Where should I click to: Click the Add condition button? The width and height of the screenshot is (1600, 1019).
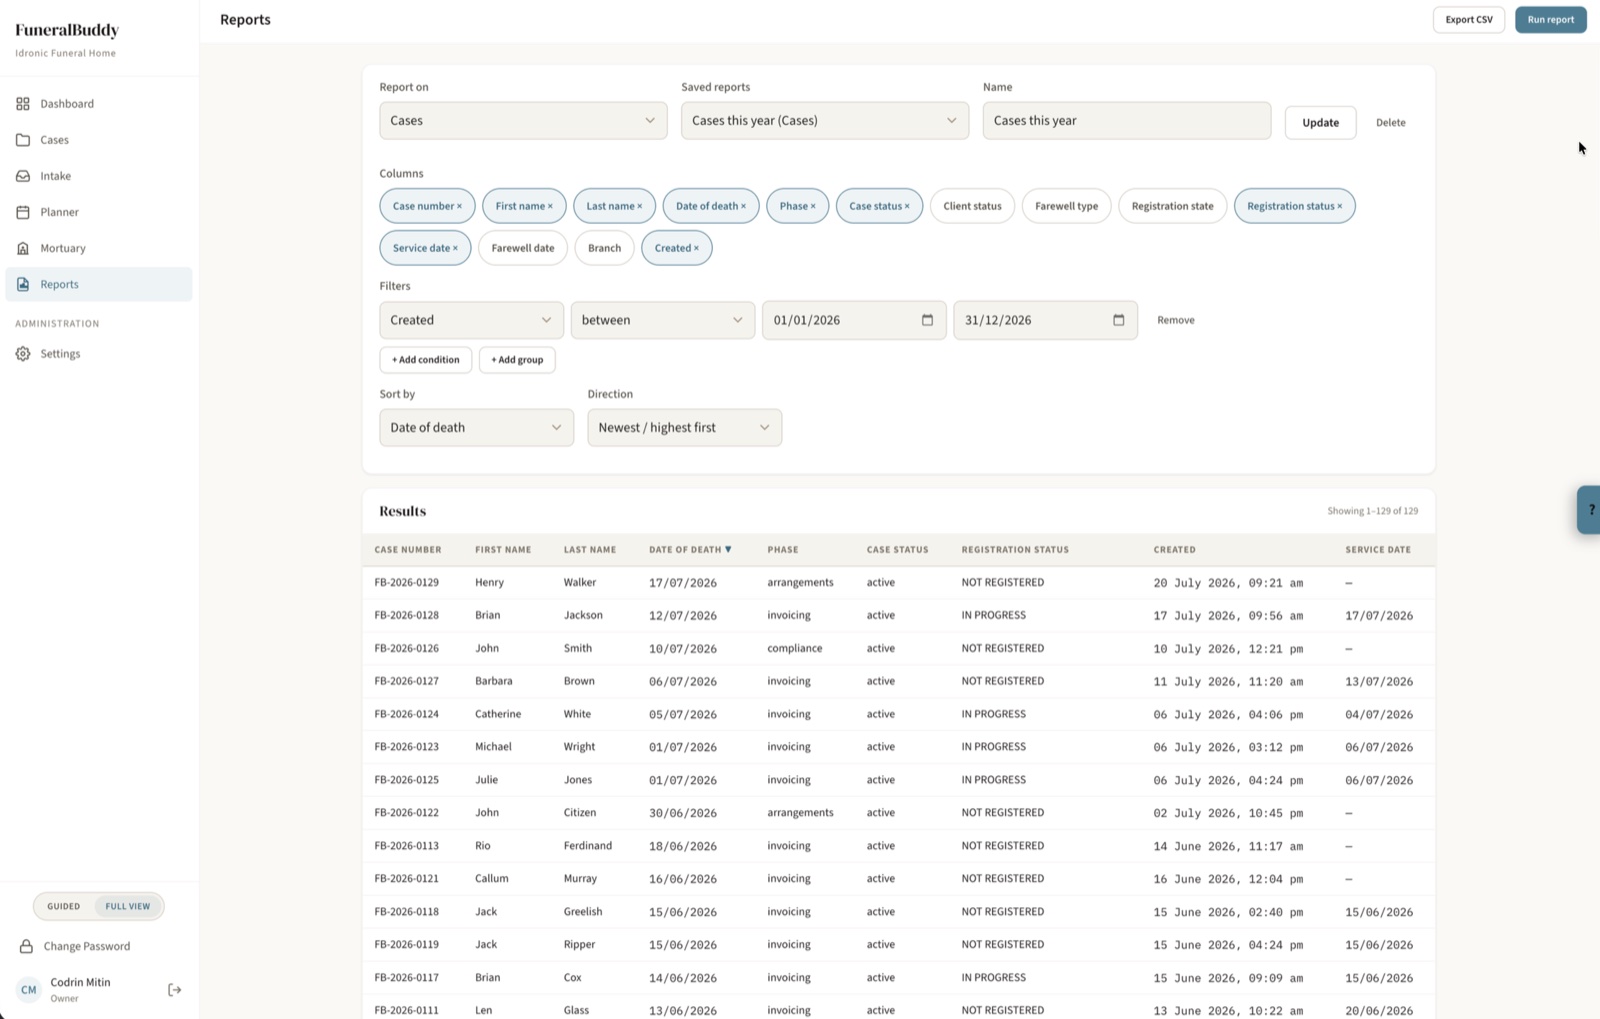click(x=426, y=360)
